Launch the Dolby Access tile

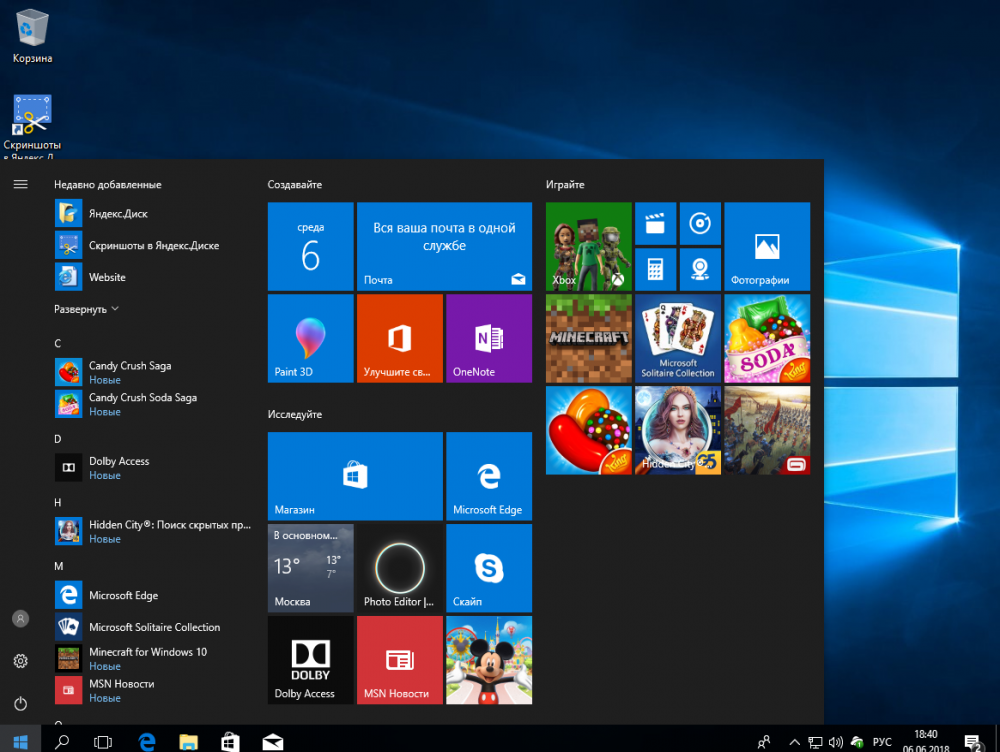(310, 659)
